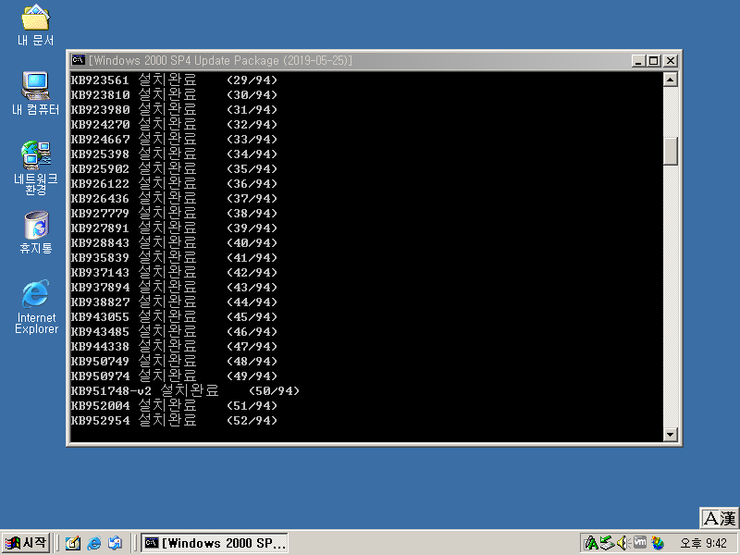740x555 pixels.
Task: Click the KB935839 line in console
Action: pyautogui.click(x=174, y=257)
